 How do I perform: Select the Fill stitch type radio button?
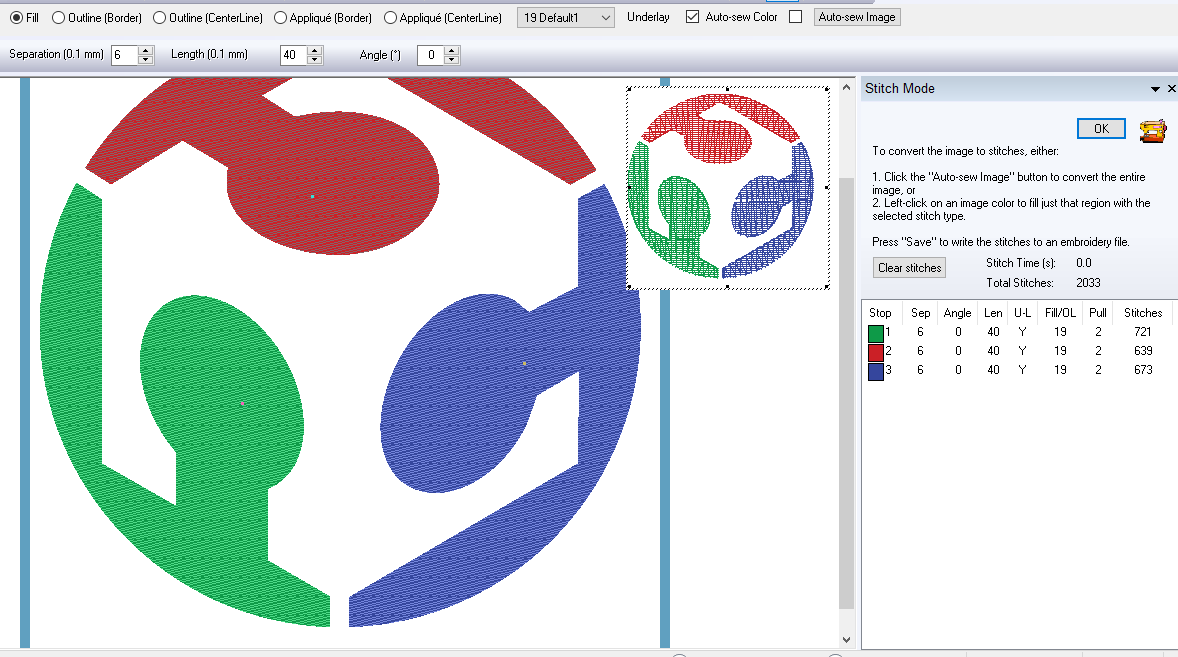16,17
